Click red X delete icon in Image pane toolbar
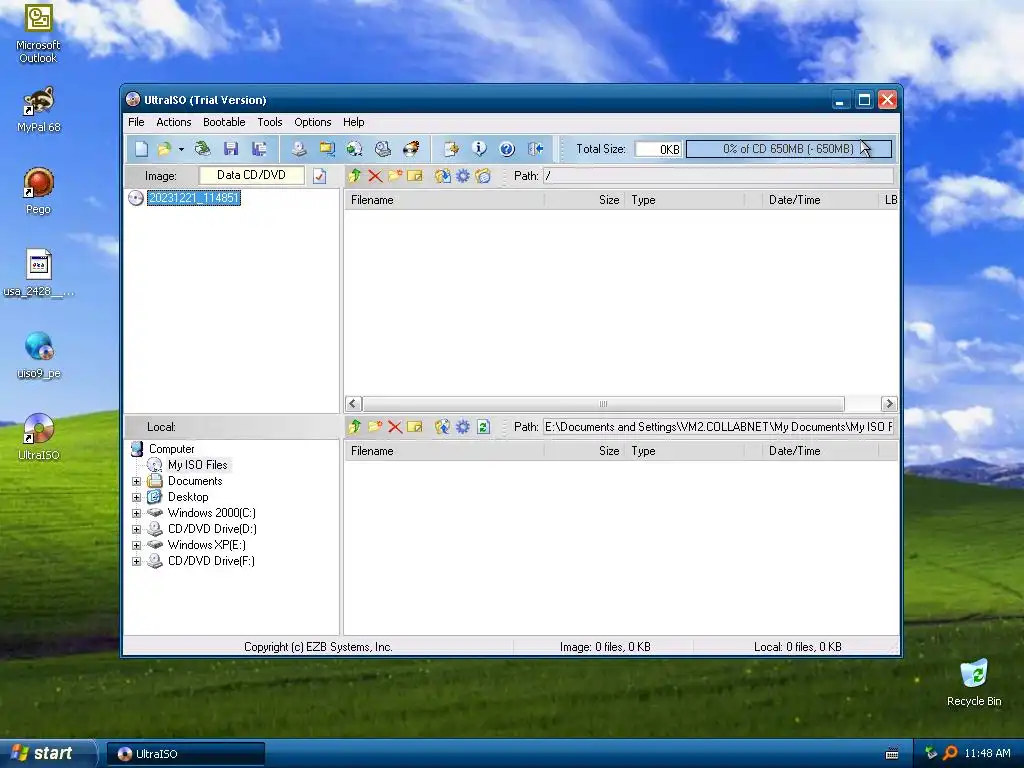The height and width of the screenshot is (768, 1024). [375, 176]
